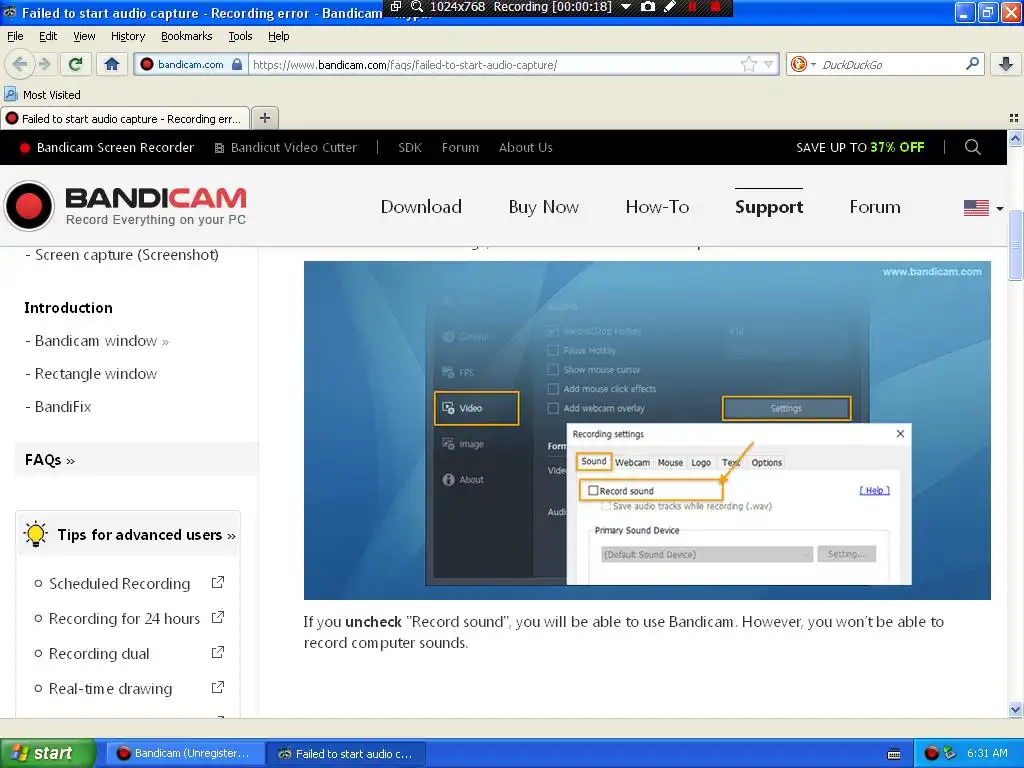Open the Edit menu
Image resolution: width=1024 pixels, height=768 pixels.
[x=48, y=36]
